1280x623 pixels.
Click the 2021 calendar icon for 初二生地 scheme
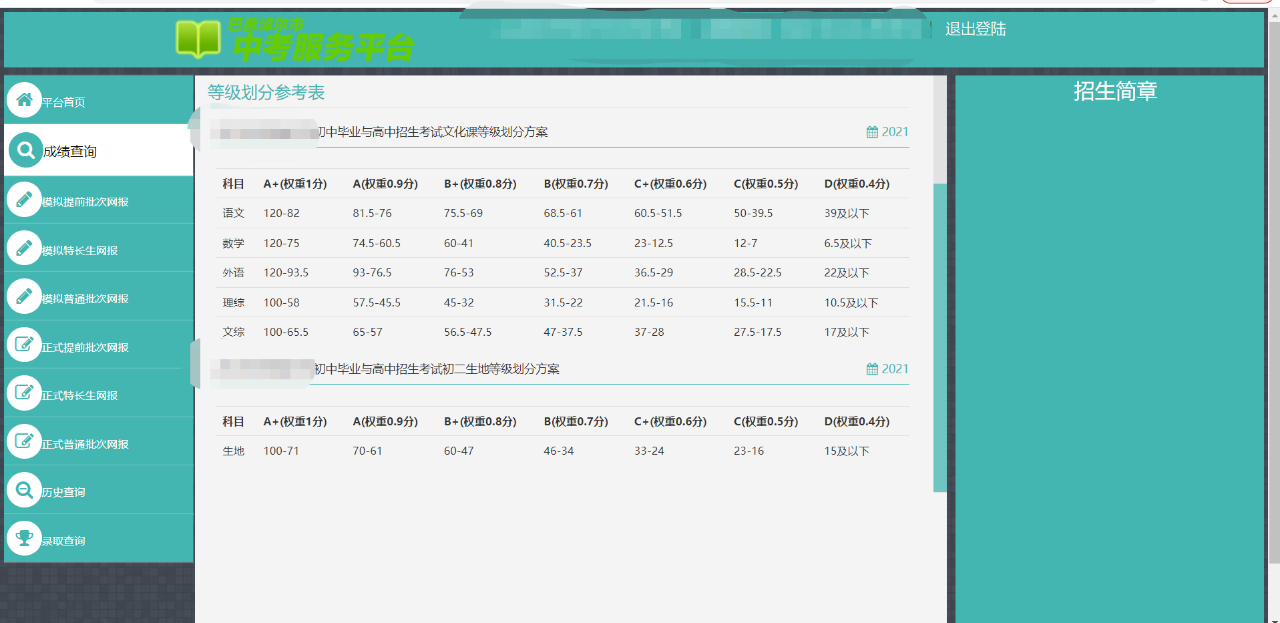click(872, 369)
